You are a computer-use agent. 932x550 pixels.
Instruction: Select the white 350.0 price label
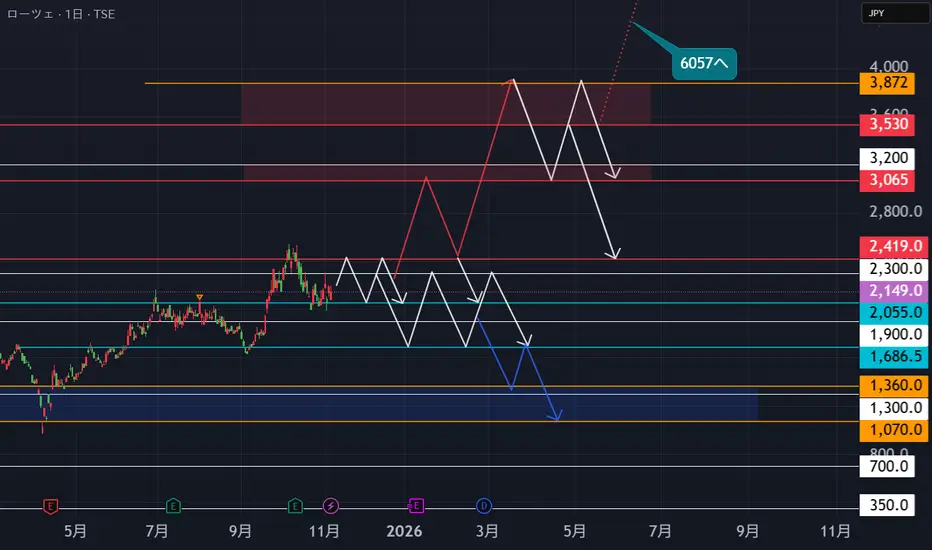[x=887, y=505]
